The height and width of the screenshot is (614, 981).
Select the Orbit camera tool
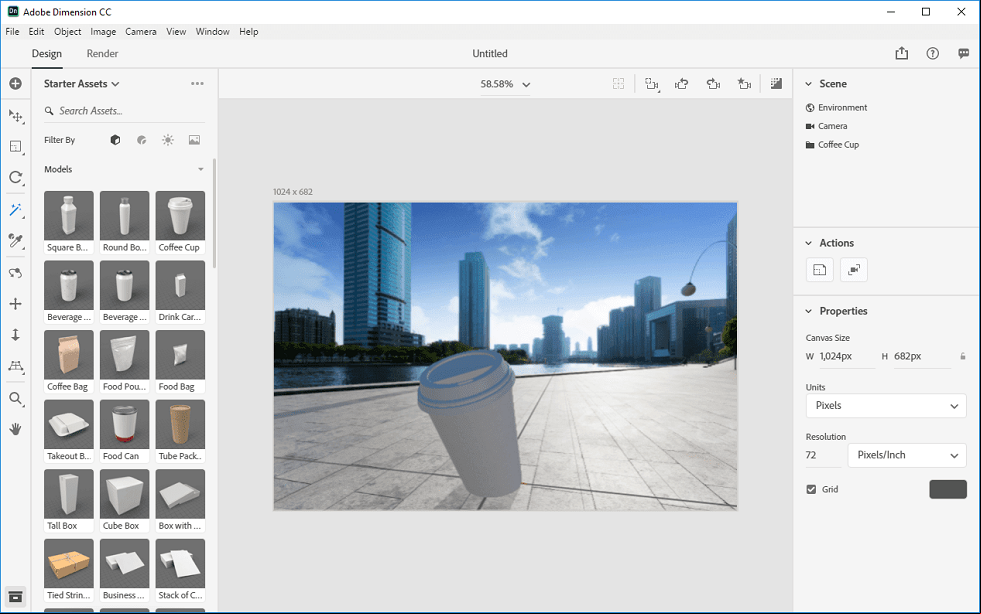point(16,273)
